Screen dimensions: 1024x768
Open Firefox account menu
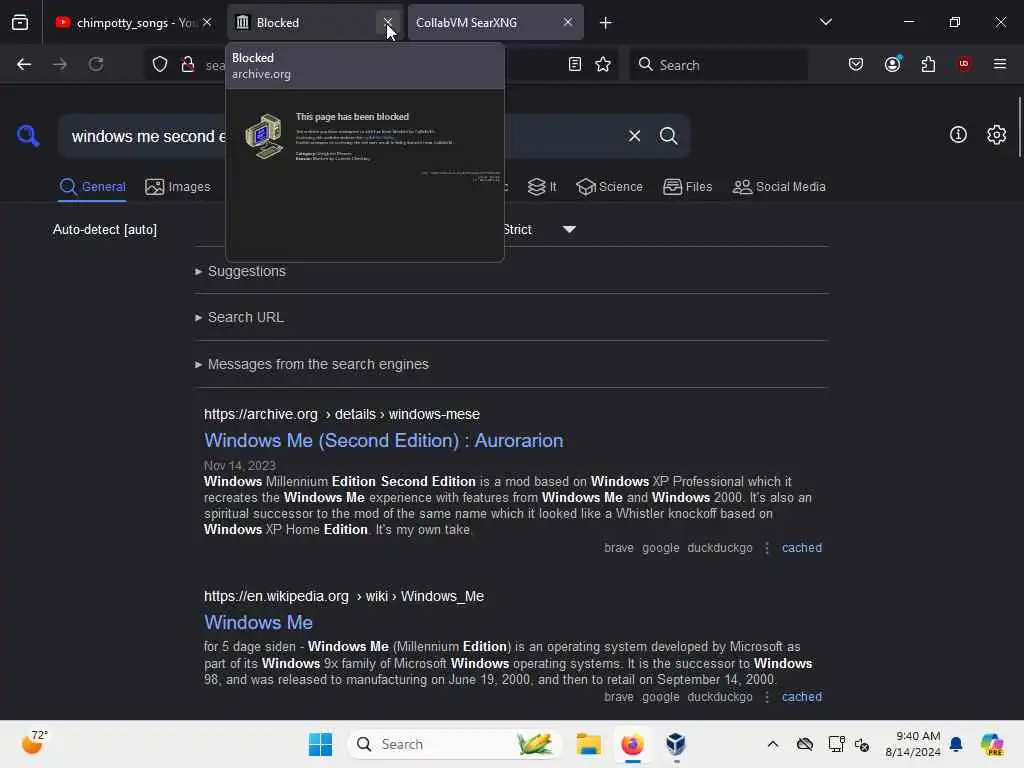892,64
